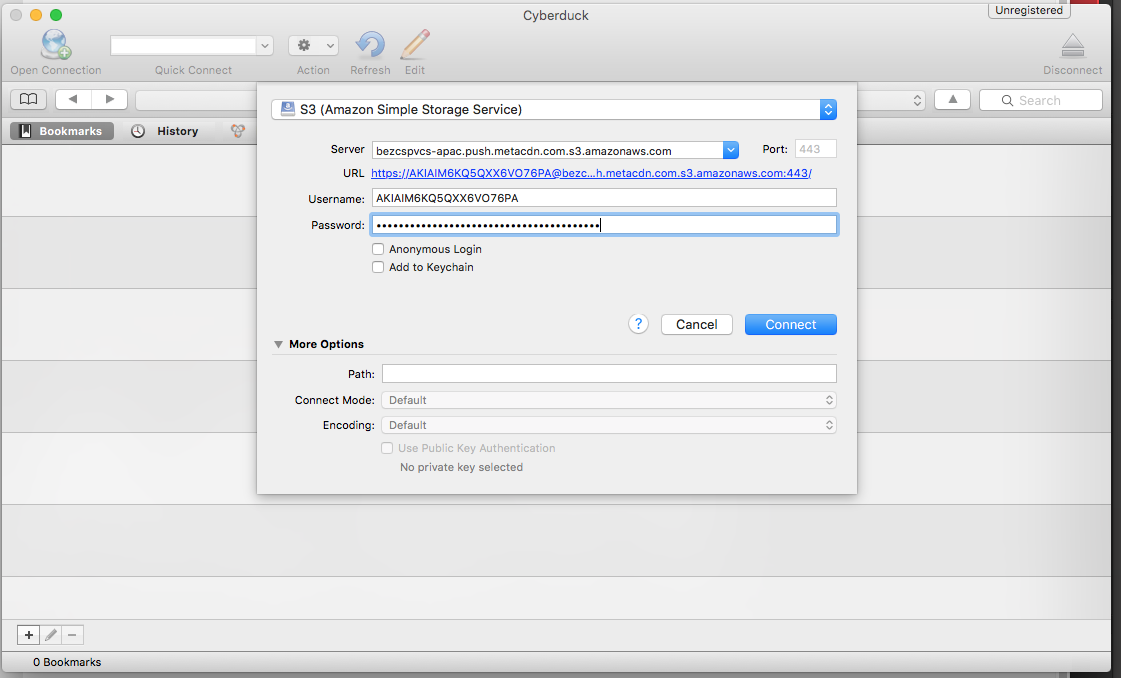Switch to the Bookmarks tab
Image resolution: width=1121 pixels, height=678 pixels.
tap(61, 131)
